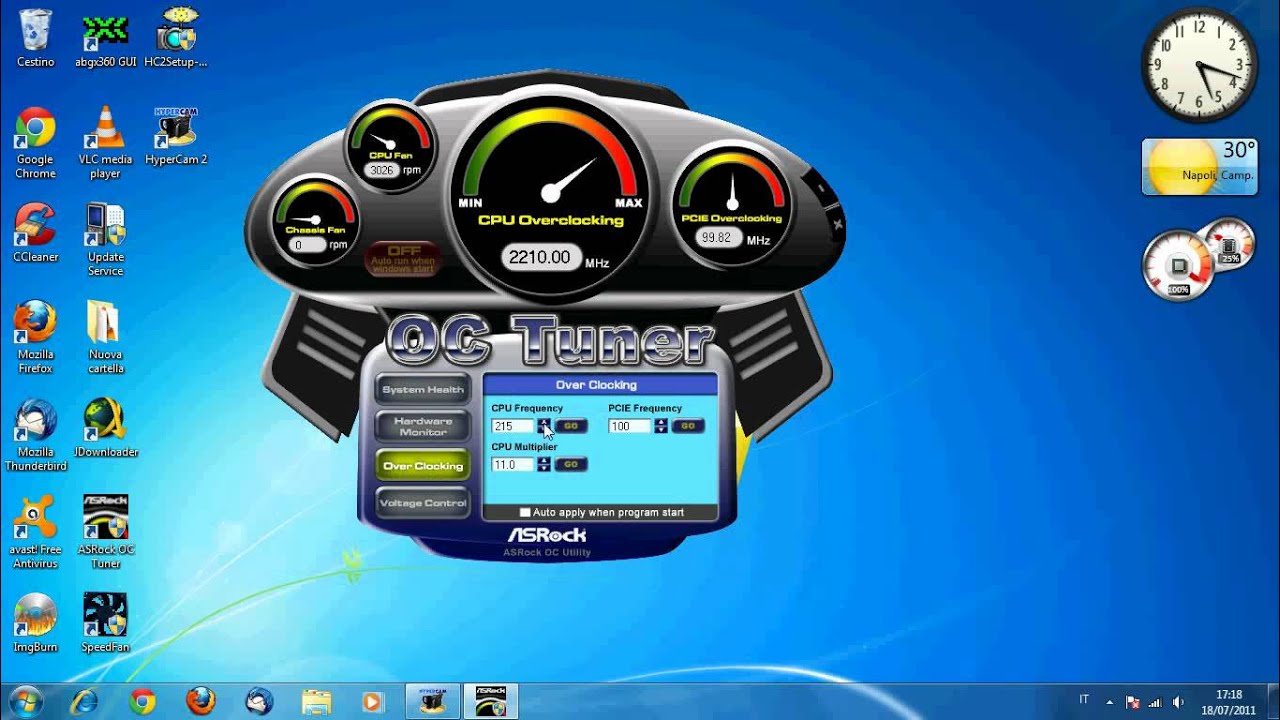Screen dimensions: 1280x720
Task: Open abgx360 GUI desktop shortcut
Action: [x=105, y=38]
